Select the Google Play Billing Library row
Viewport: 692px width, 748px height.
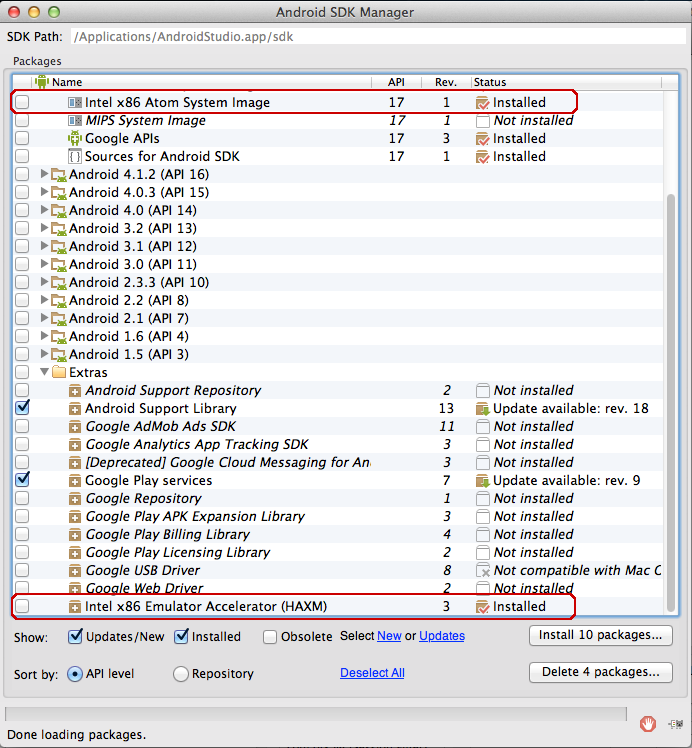click(337, 535)
